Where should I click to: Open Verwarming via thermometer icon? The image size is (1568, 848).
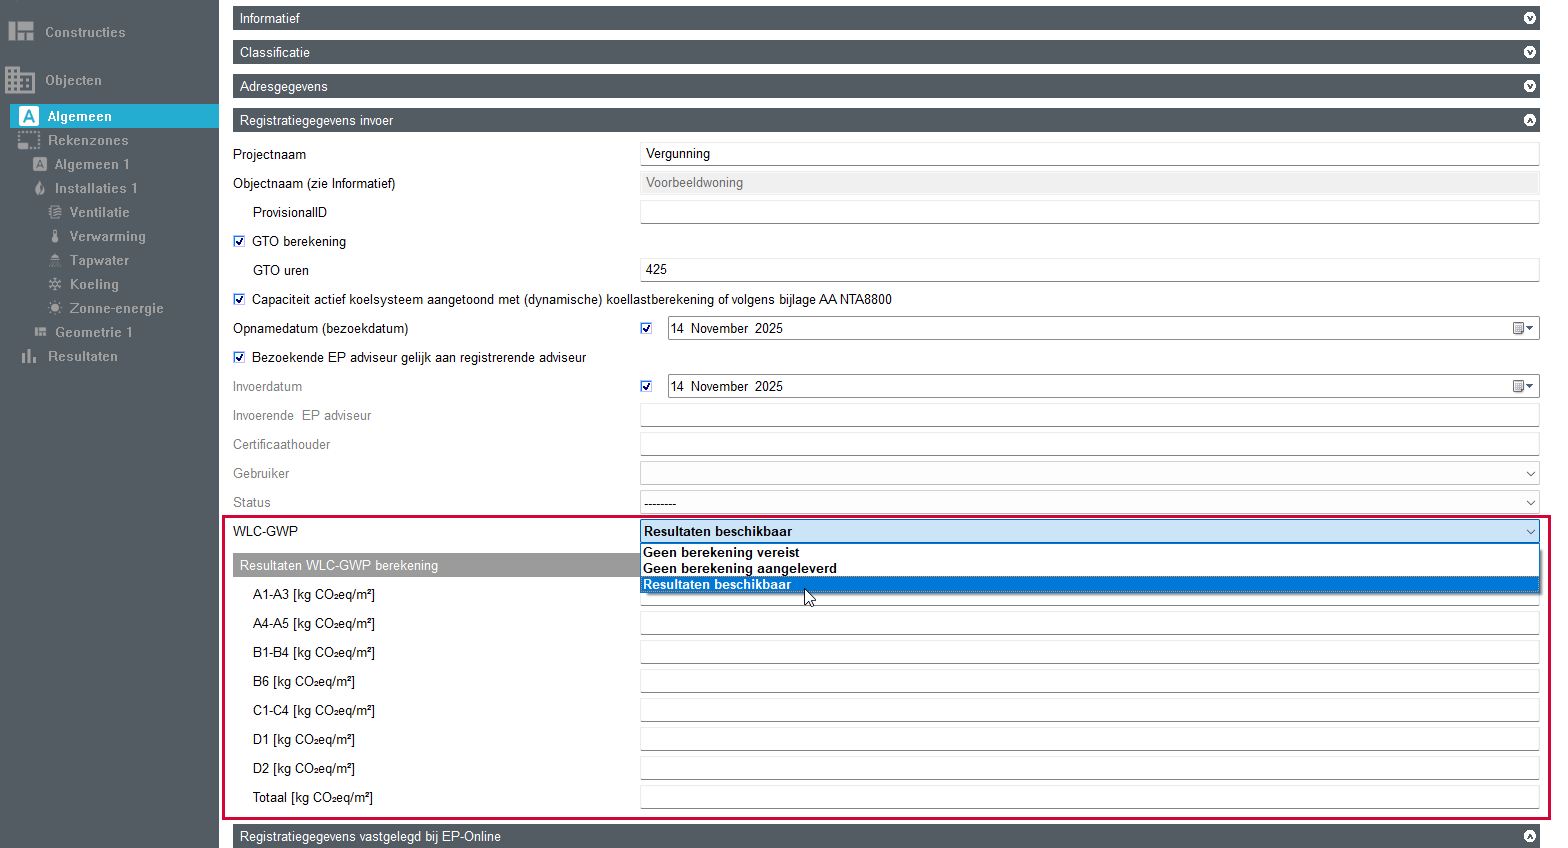55,236
